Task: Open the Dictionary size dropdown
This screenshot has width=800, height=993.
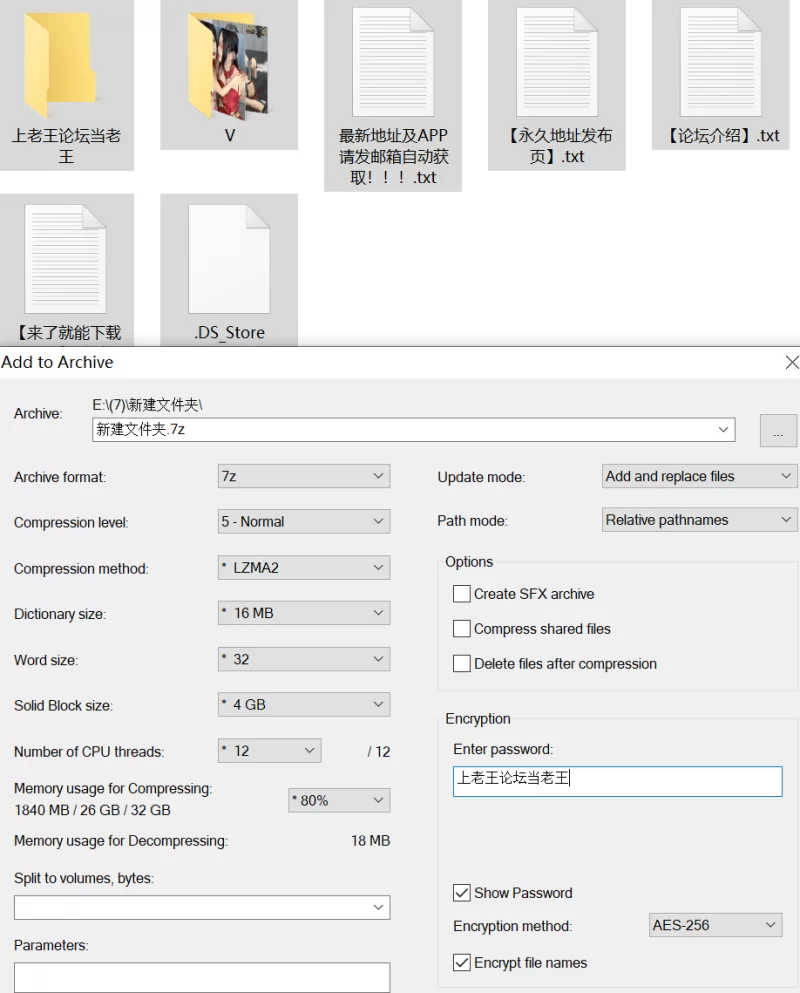Action: [x=304, y=613]
